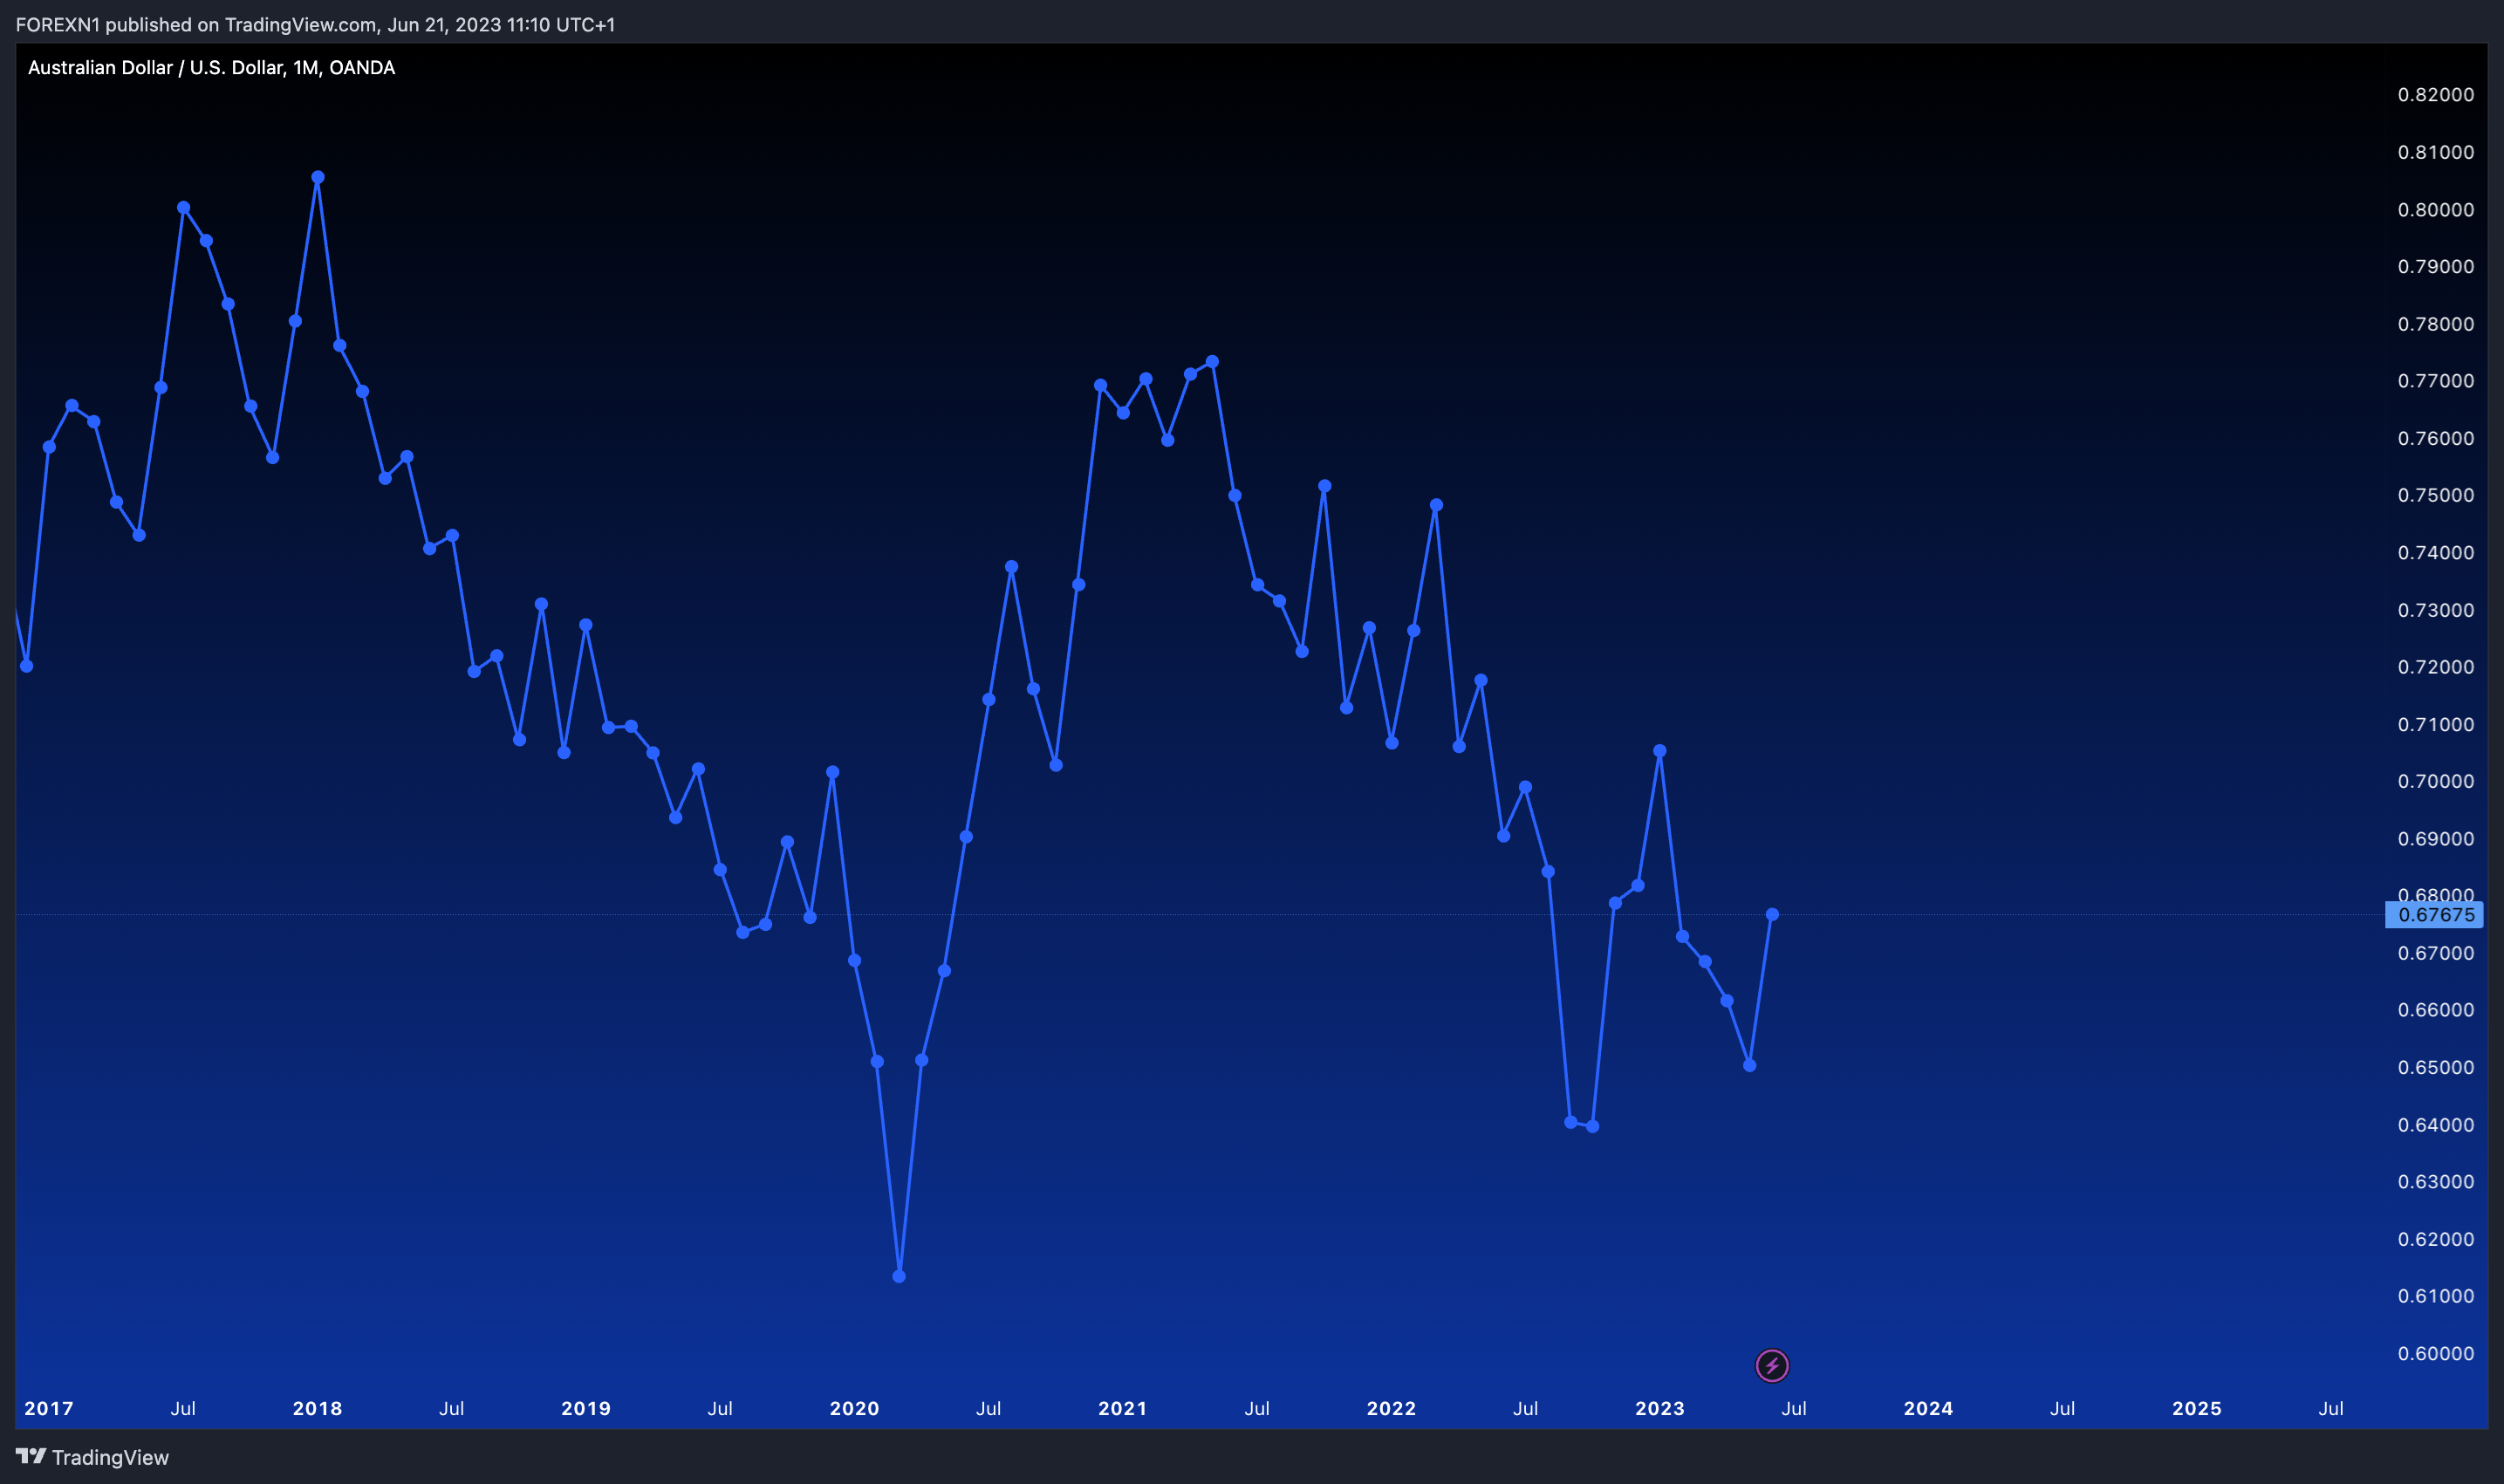Click the FOREXN1 published header text
This screenshot has height=1484, width=2504.
315,24
